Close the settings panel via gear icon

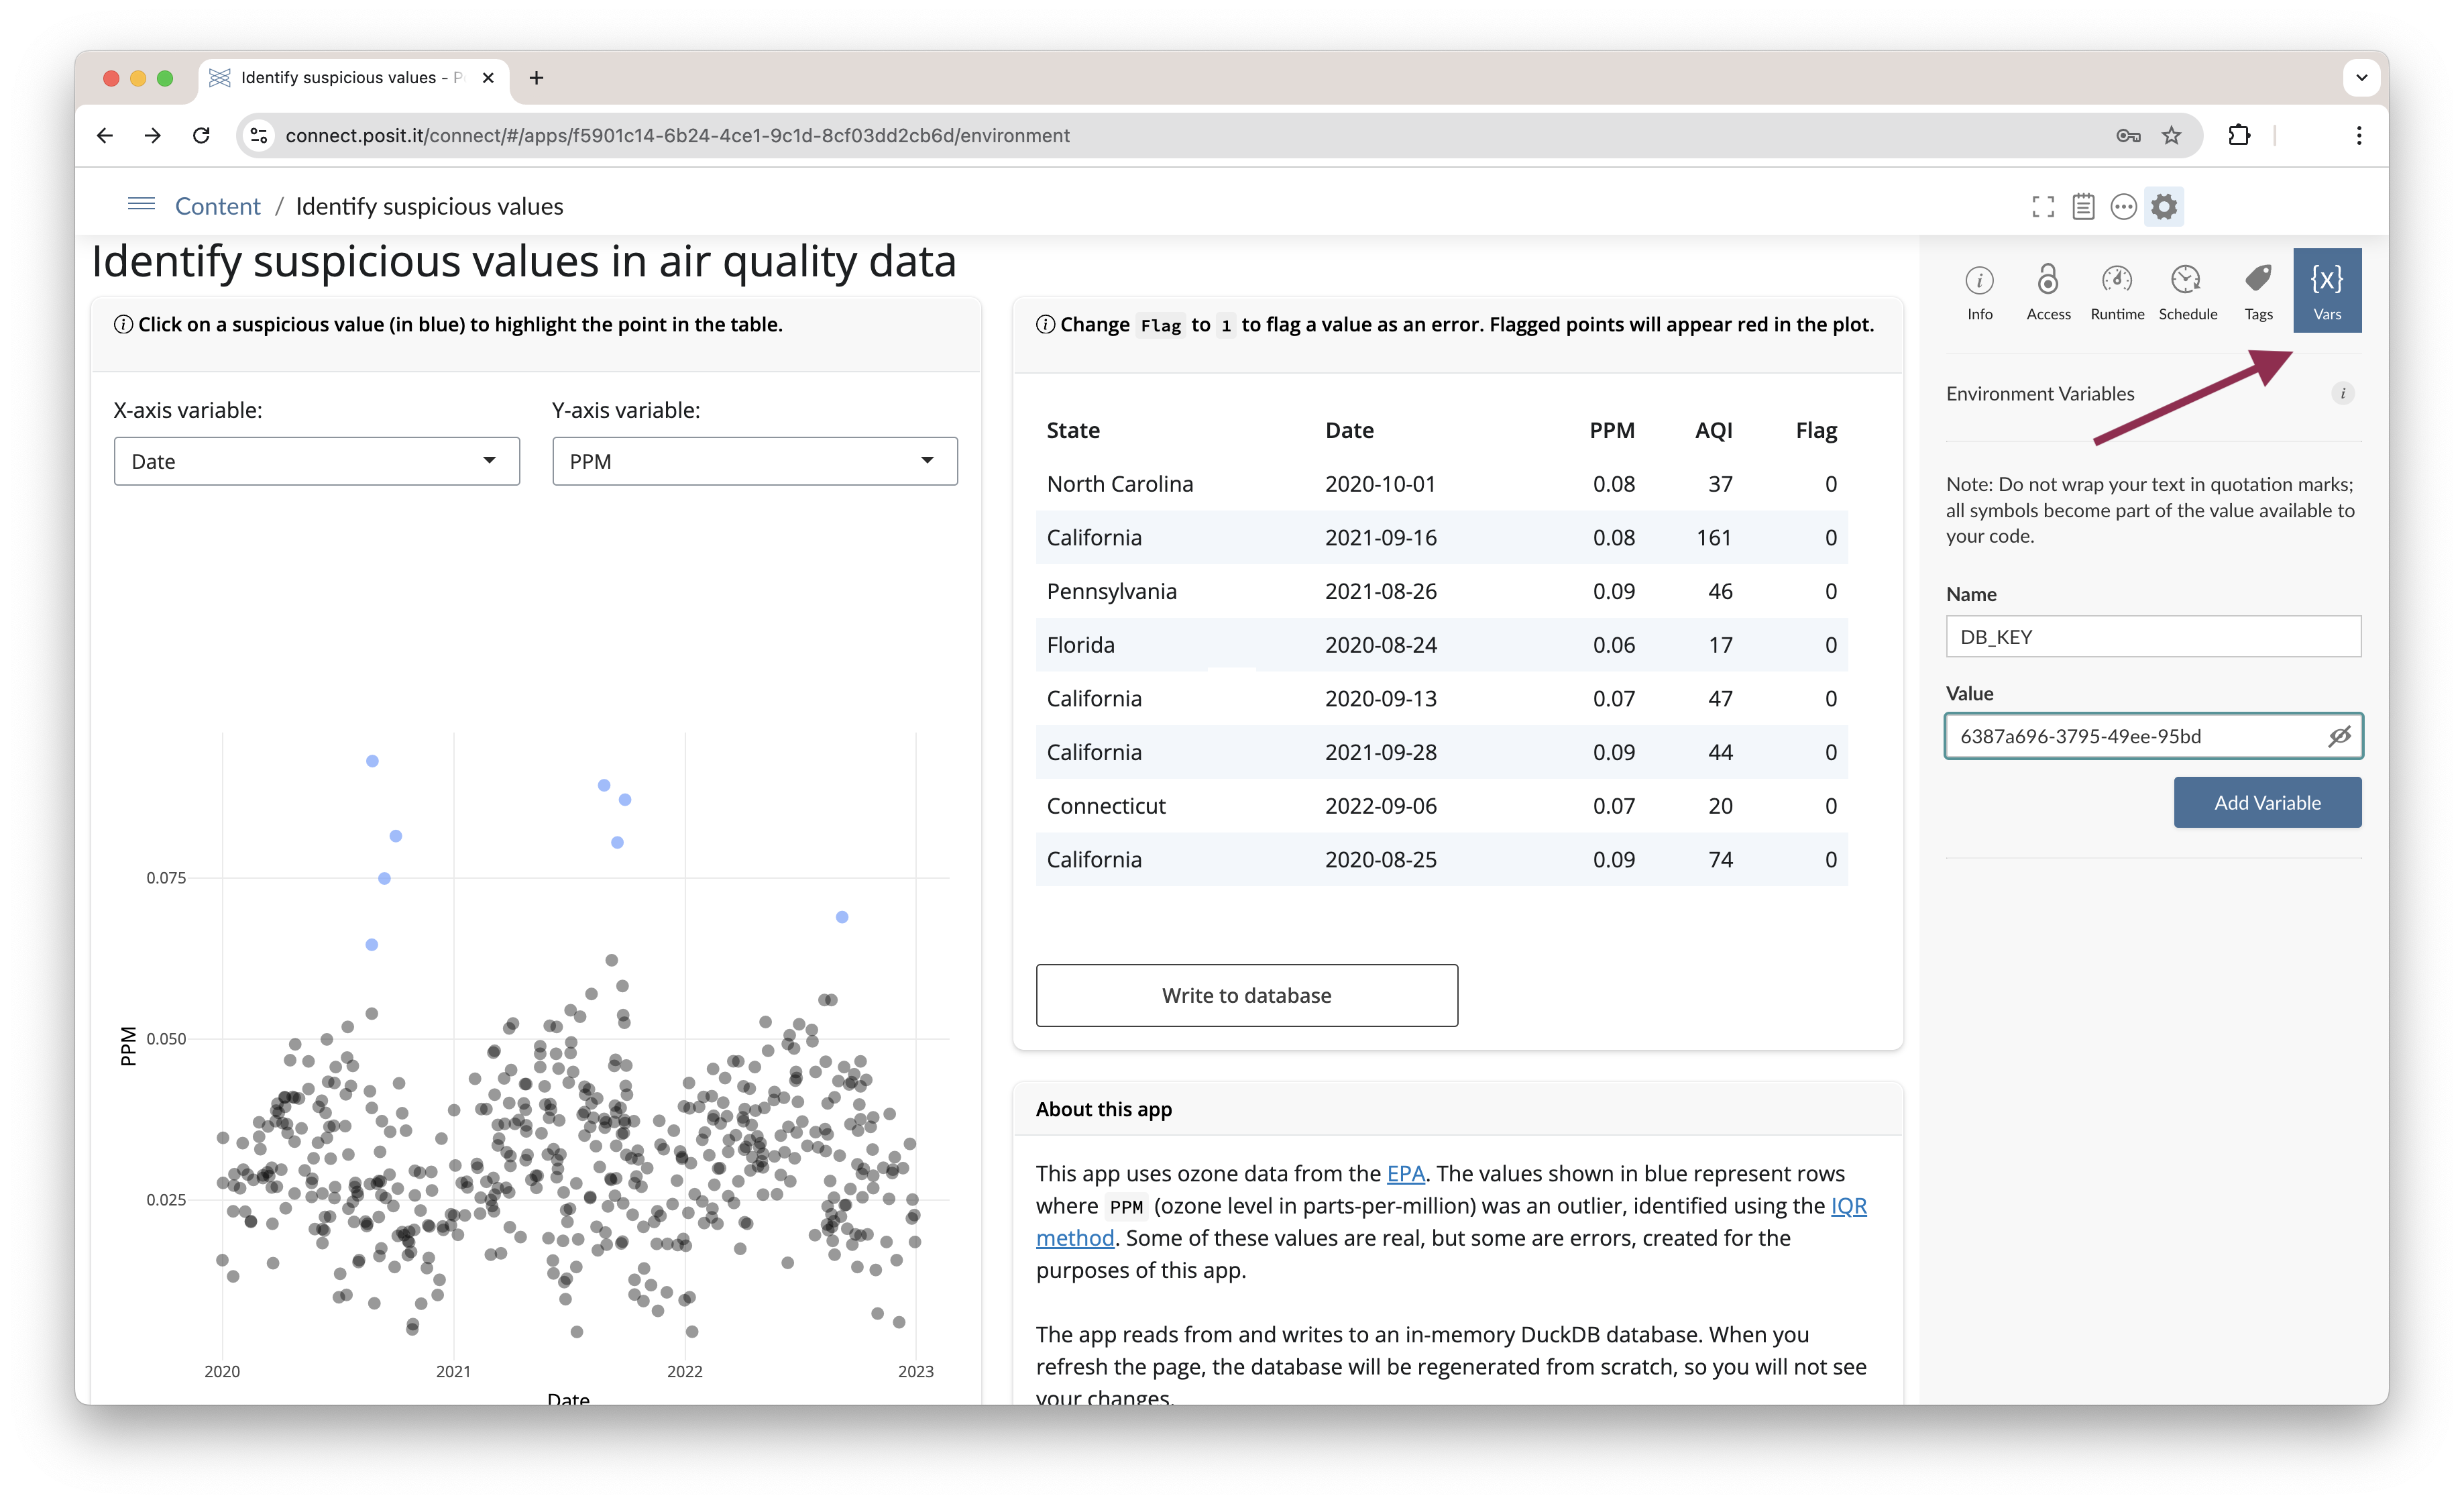click(2164, 206)
